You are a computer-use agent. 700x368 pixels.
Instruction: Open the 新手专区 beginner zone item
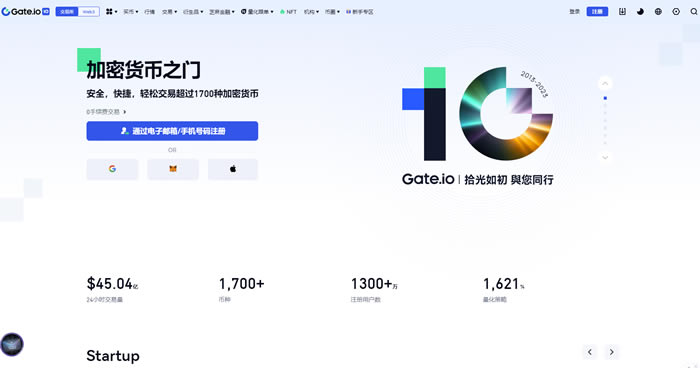pyautogui.click(x=360, y=12)
